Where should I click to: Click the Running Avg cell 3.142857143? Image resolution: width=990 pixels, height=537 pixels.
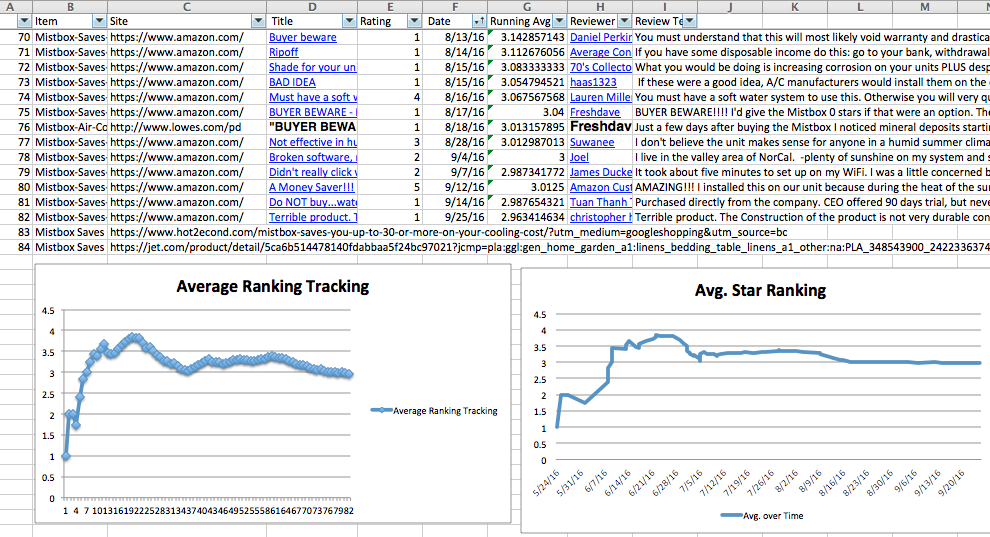pyautogui.click(x=527, y=37)
